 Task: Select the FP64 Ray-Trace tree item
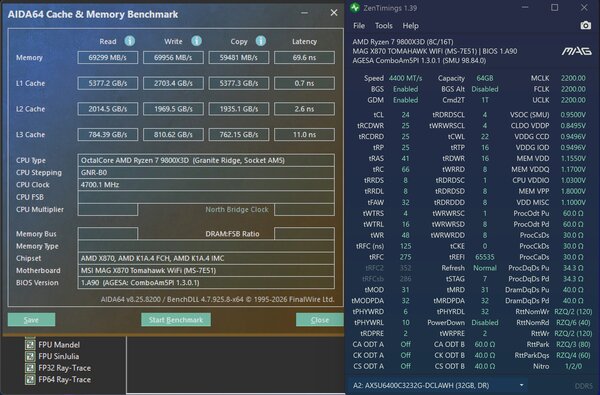[64, 380]
